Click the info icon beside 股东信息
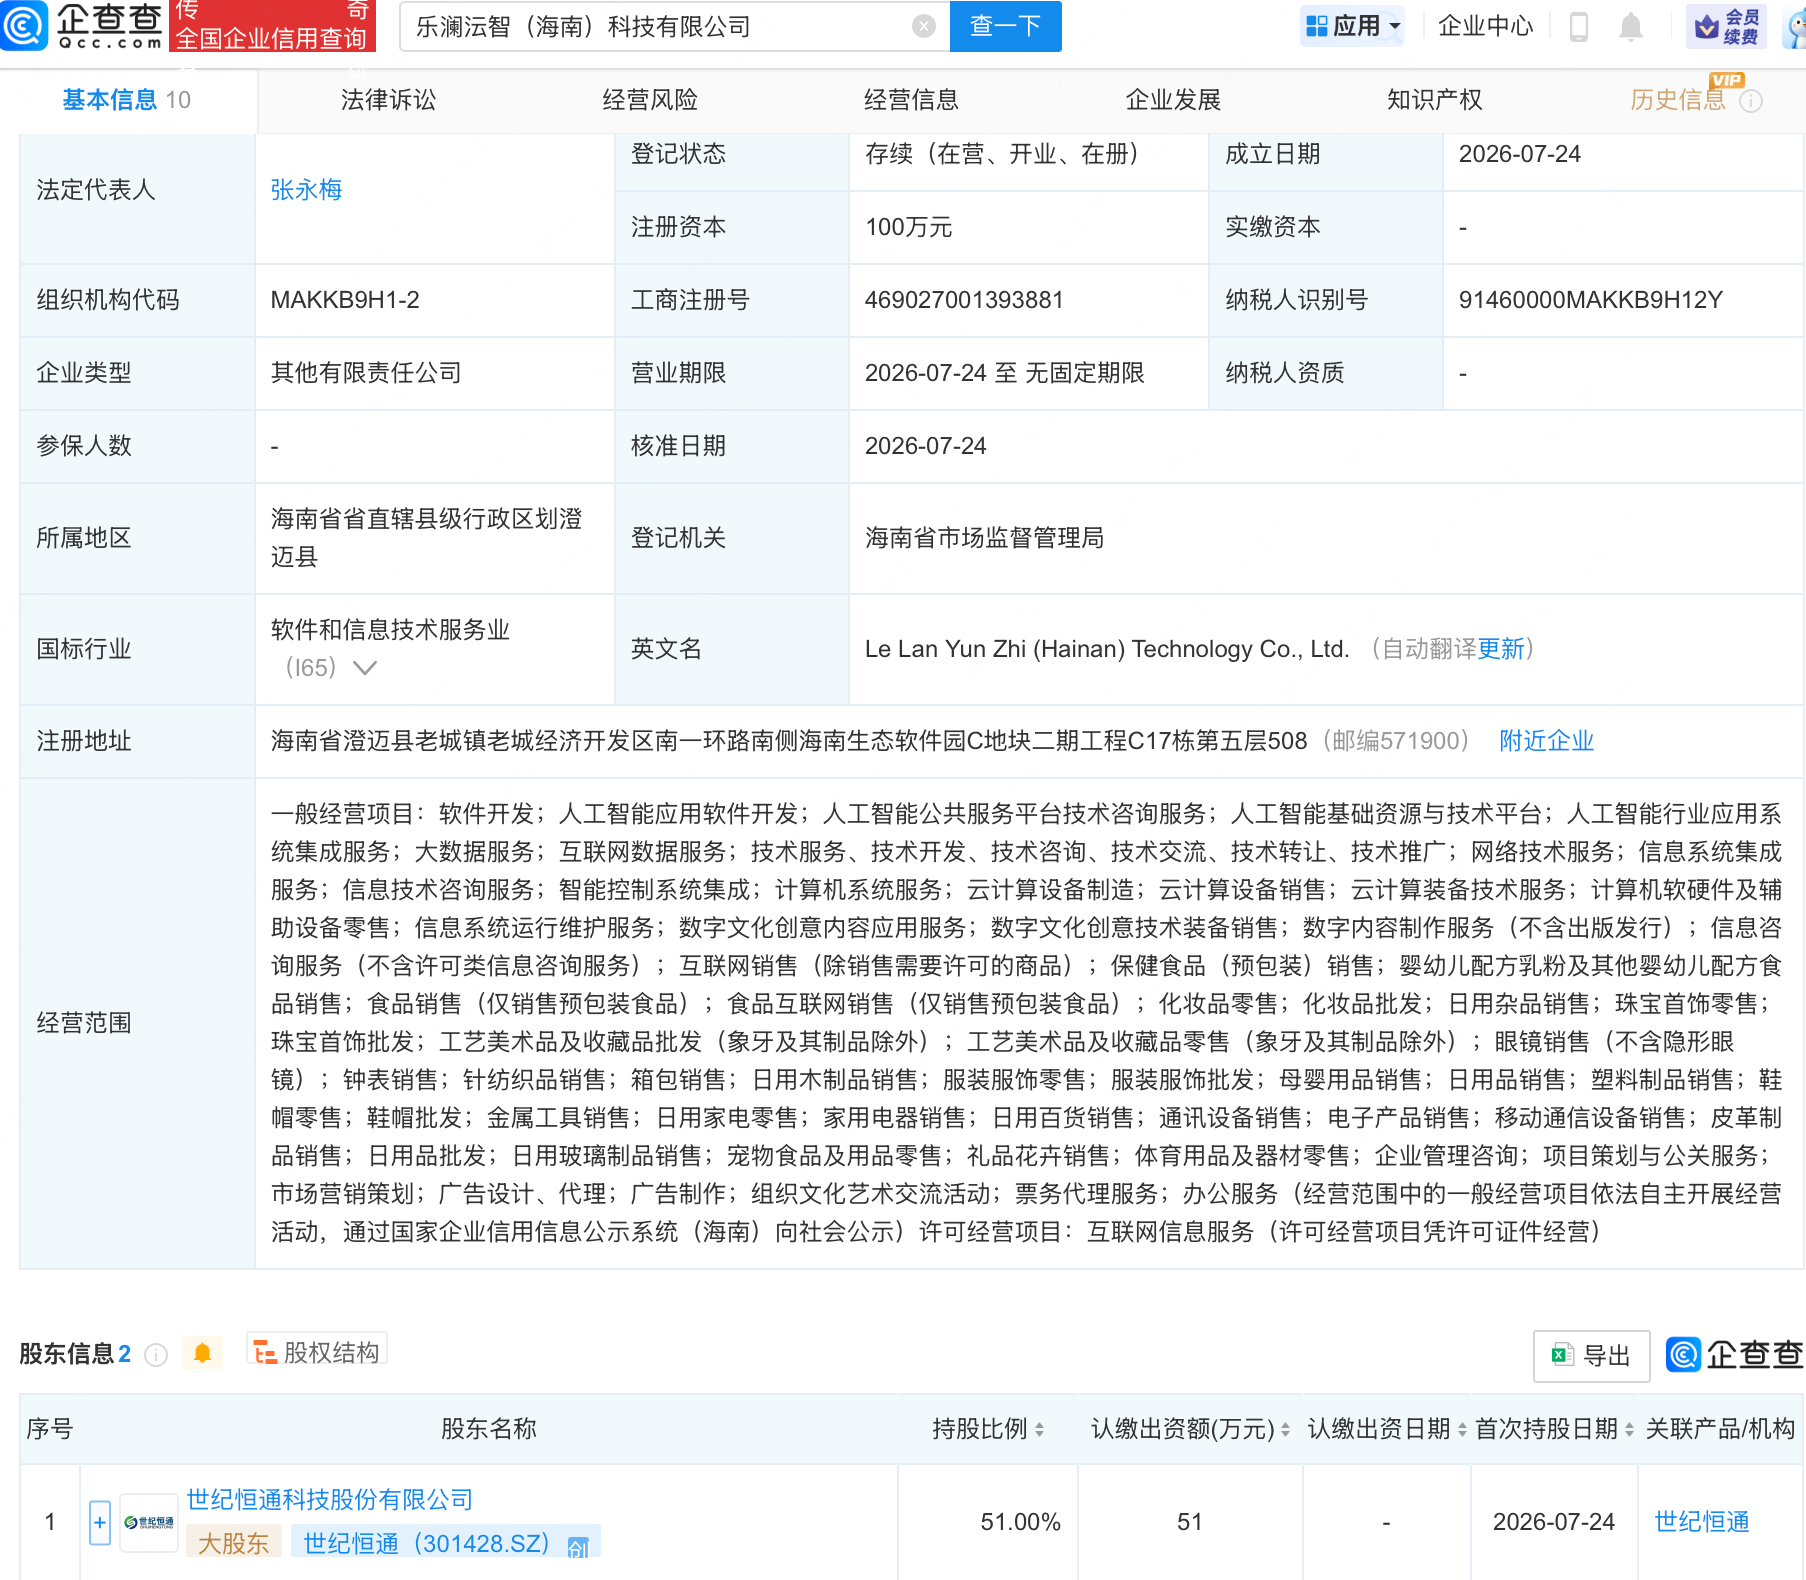 click(156, 1354)
